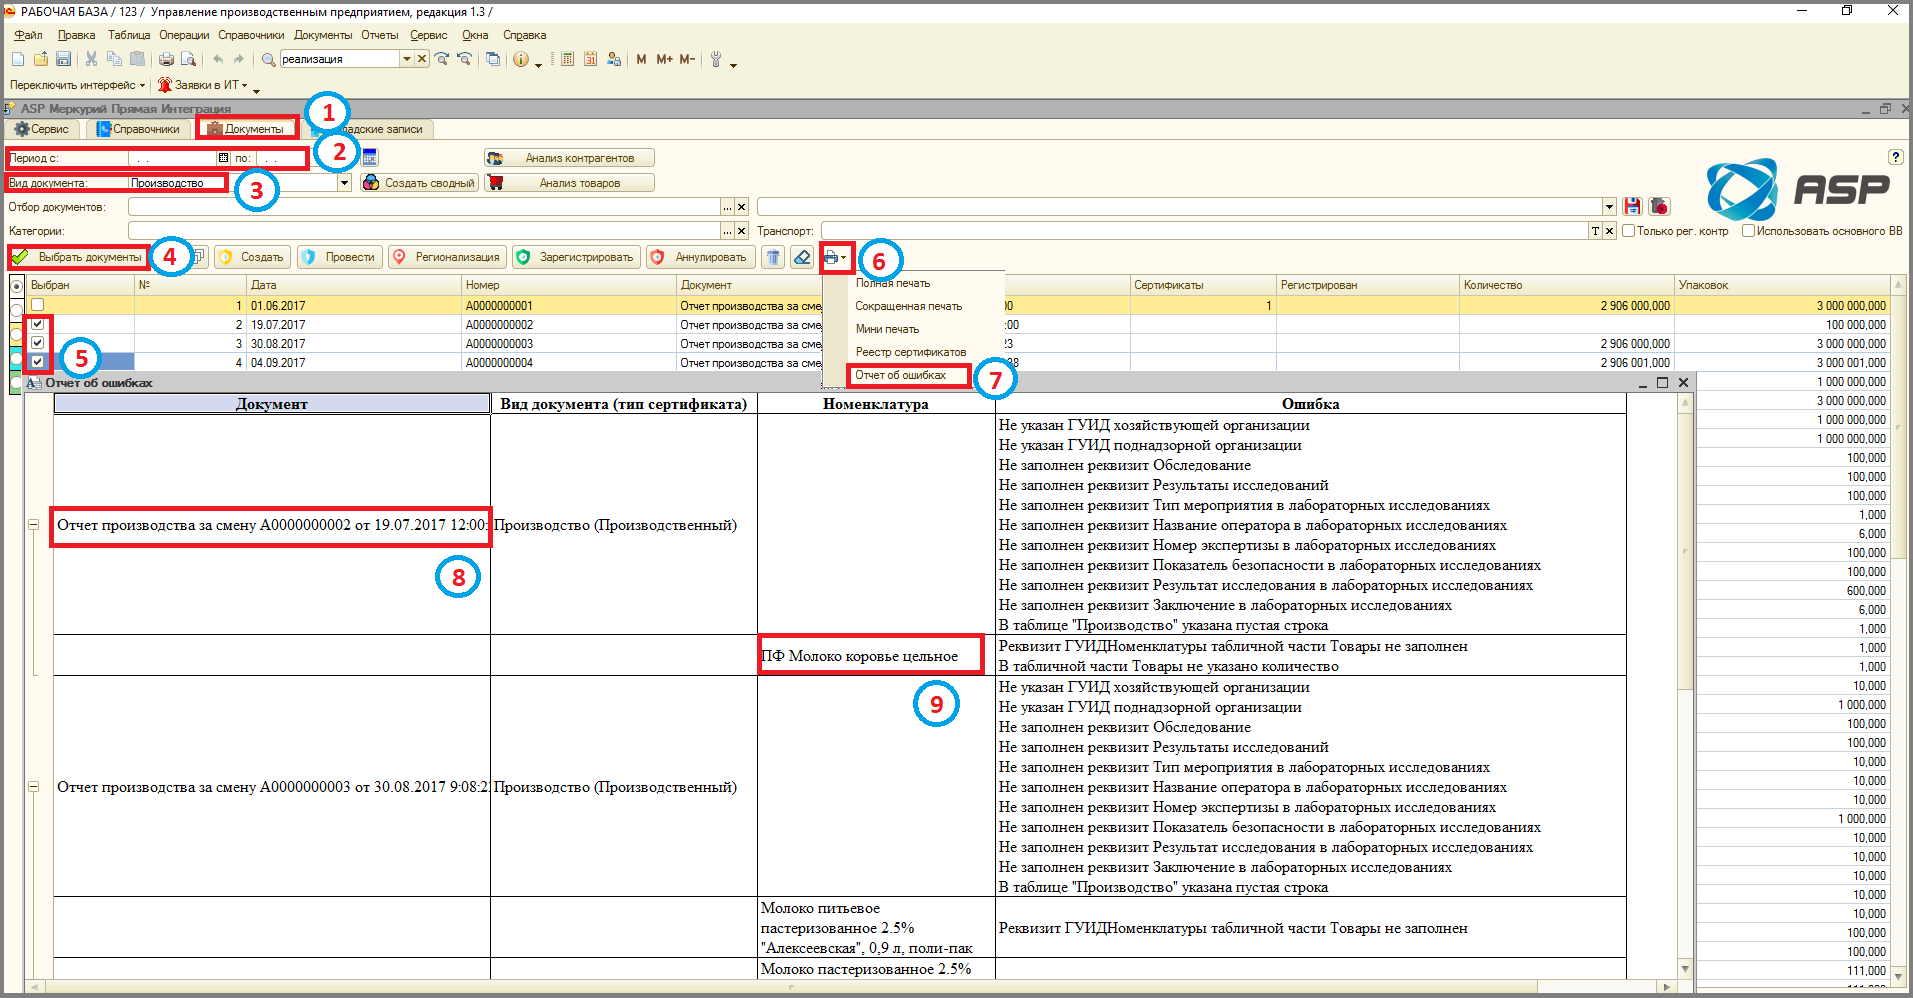The height and width of the screenshot is (998, 1913).
Task: Click the duplicate documents icon beside Выбрать документы
Action: pos(199,257)
